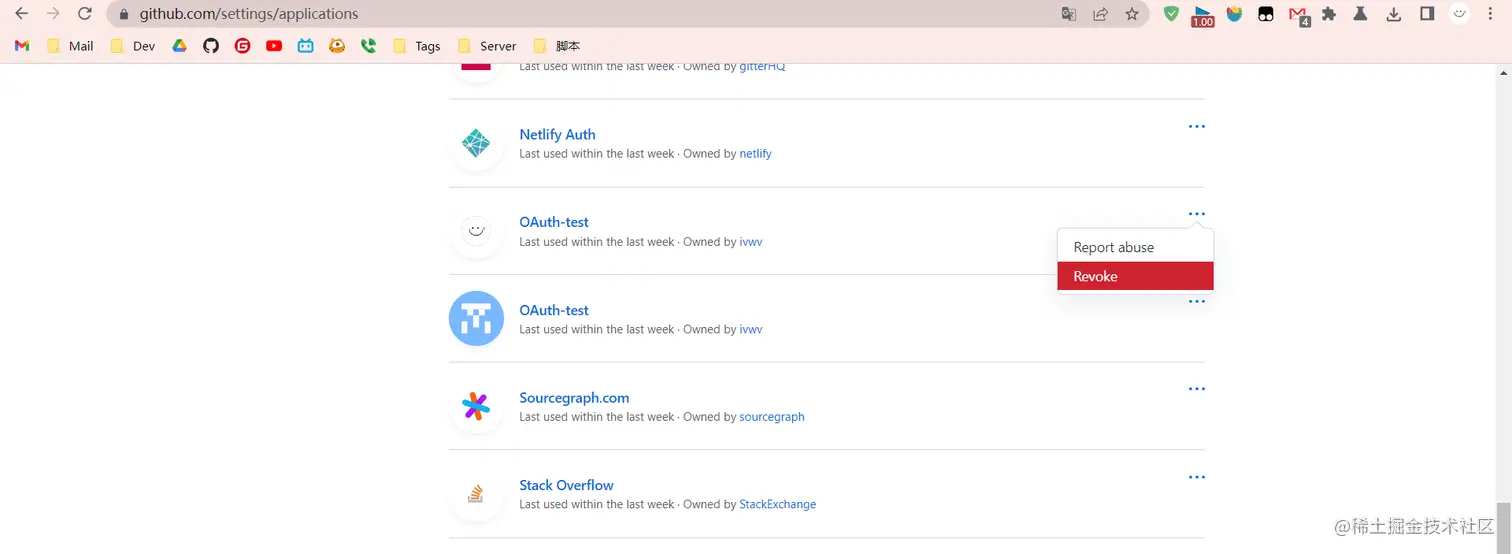Open the Google Drive bookmark
Image resolution: width=1512 pixels, height=554 pixels.
(179, 46)
